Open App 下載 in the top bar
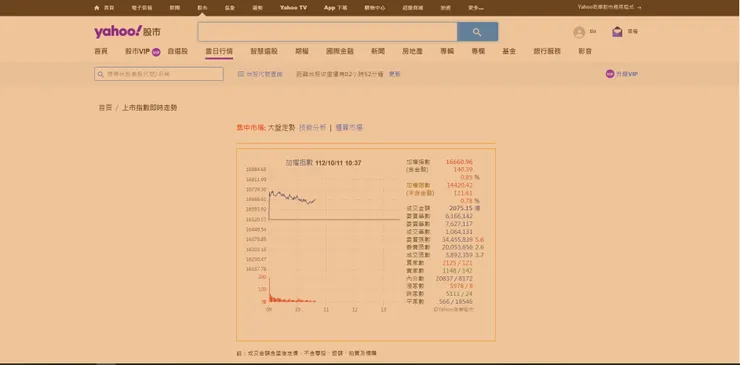This screenshot has width=740, height=365. click(336, 8)
